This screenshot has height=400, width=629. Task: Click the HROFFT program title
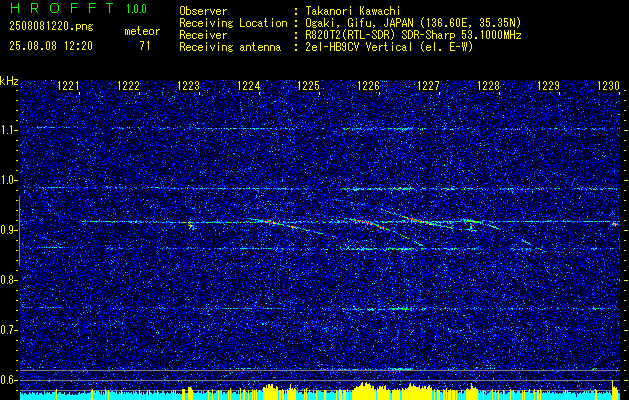[x=62, y=8]
